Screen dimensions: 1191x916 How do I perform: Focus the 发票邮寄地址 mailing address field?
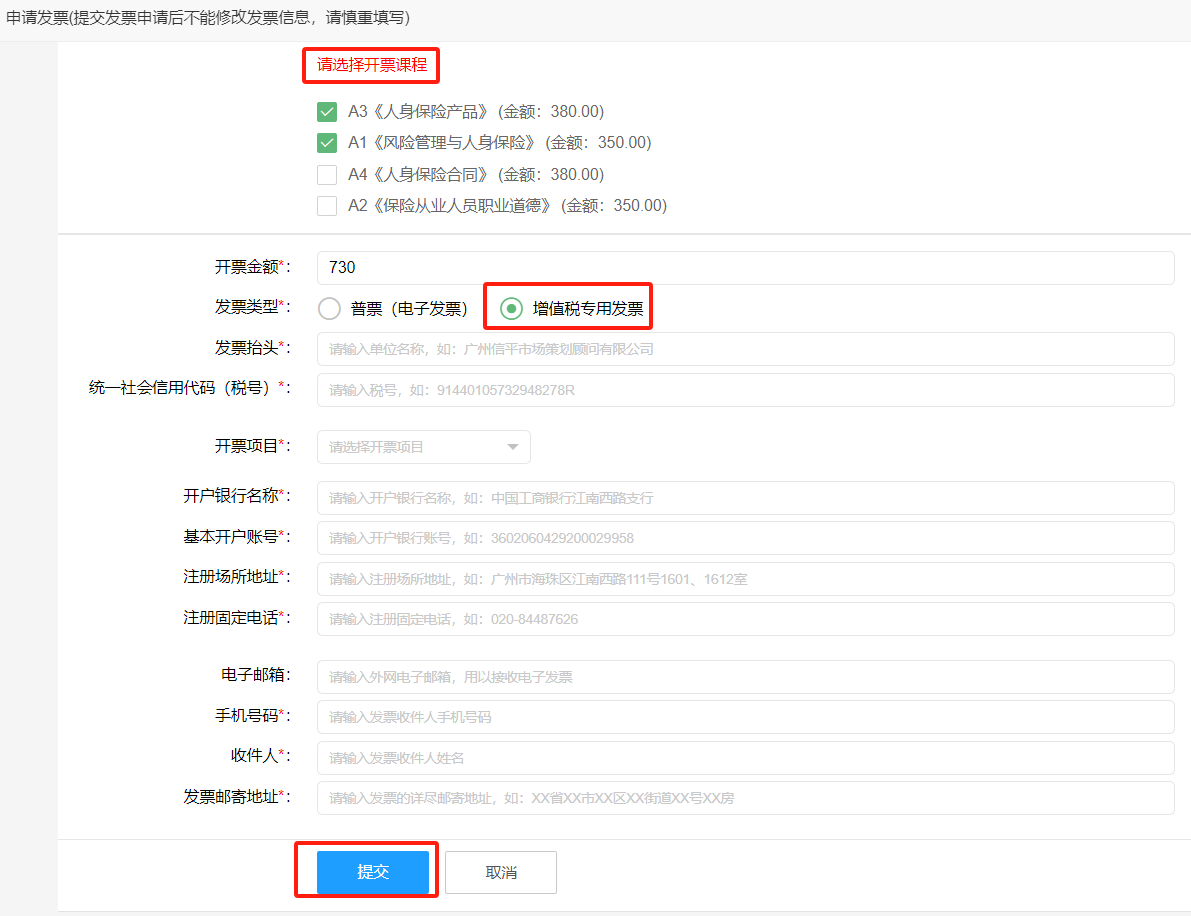coord(745,799)
